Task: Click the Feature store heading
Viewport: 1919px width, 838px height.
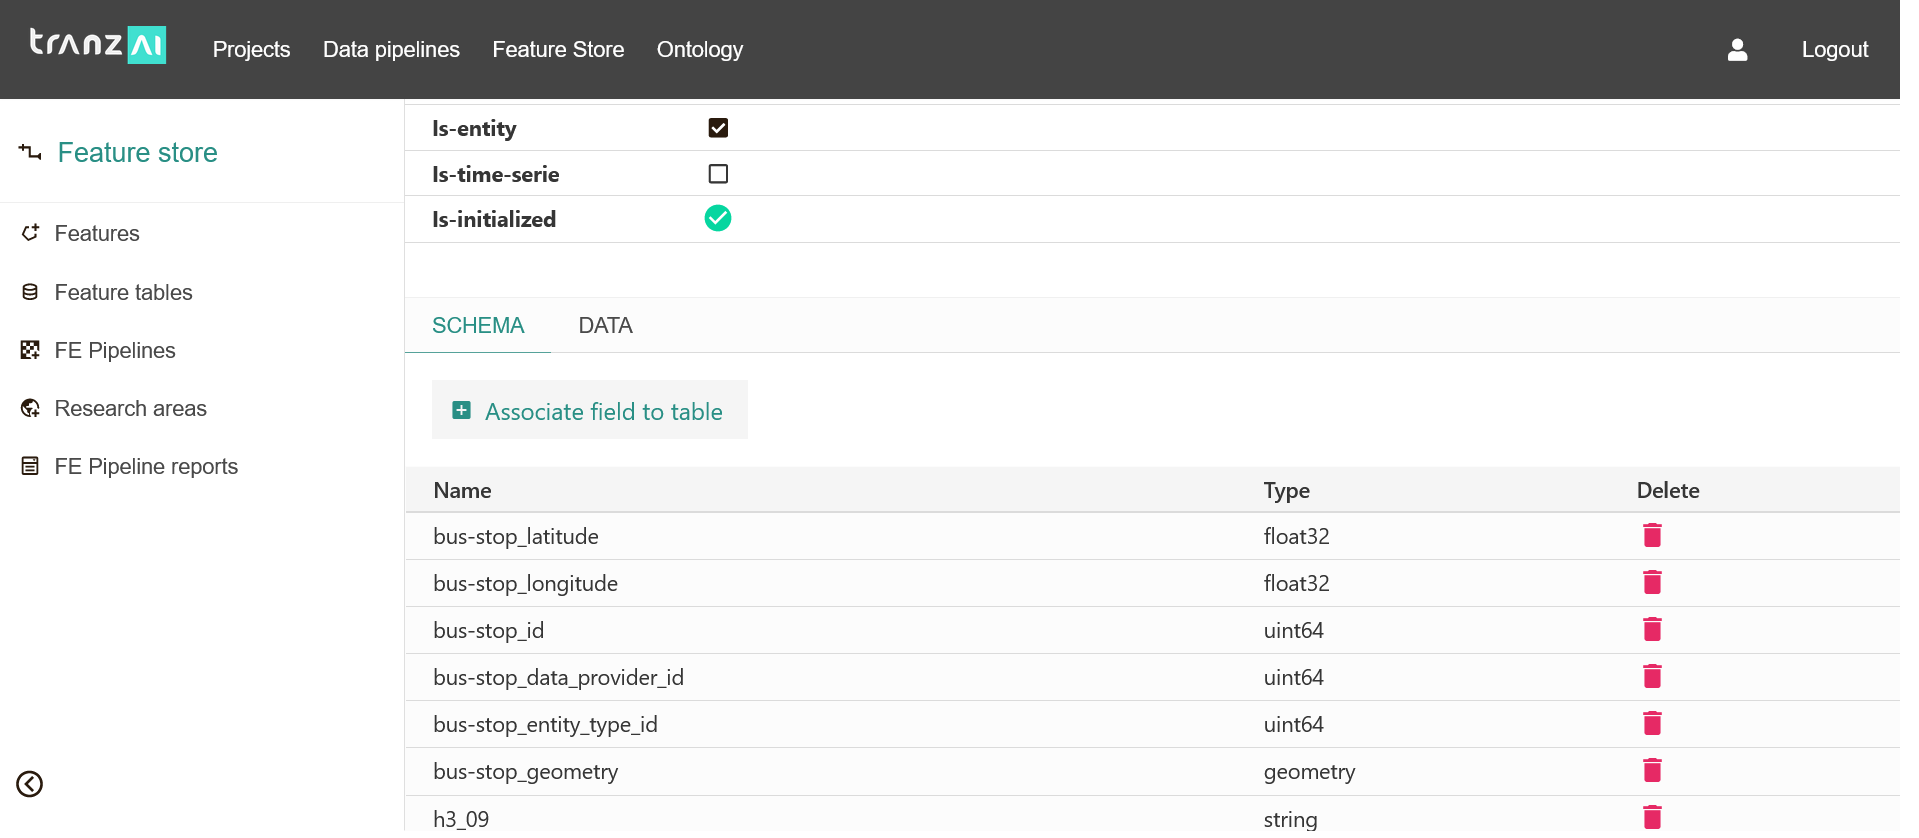Action: point(137,152)
